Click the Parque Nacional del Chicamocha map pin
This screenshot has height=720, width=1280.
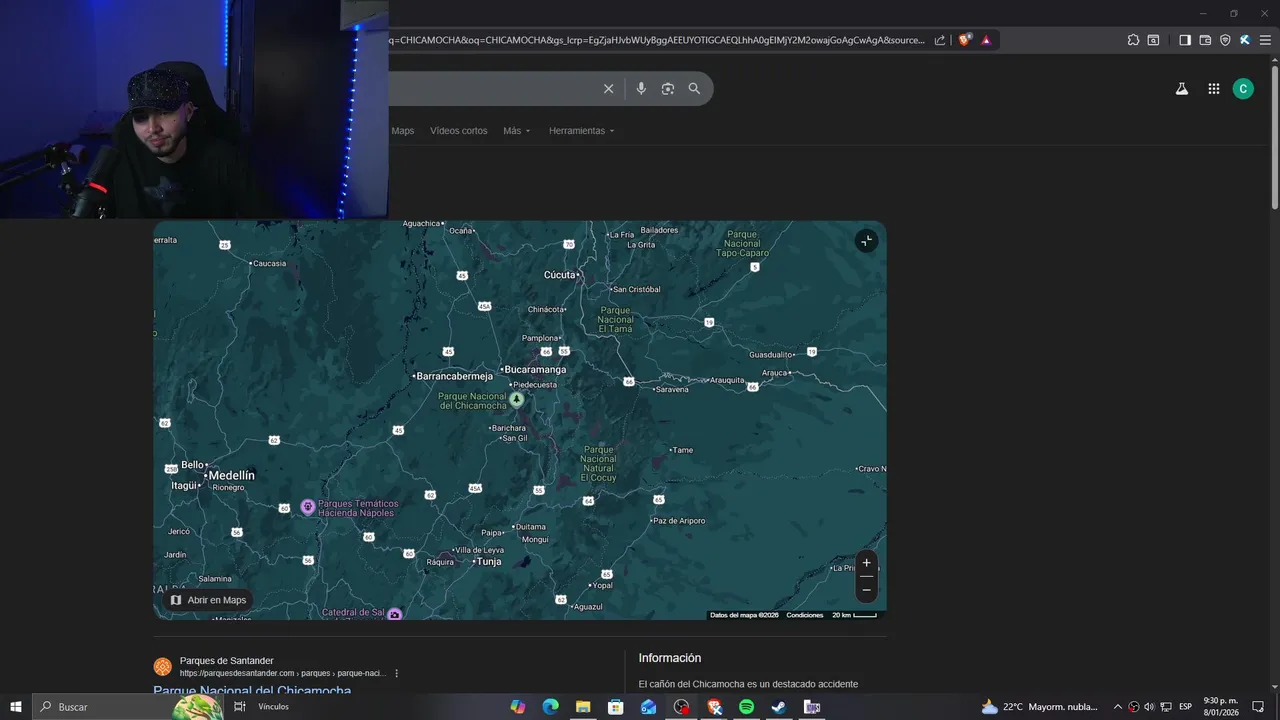tap(516, 399)
